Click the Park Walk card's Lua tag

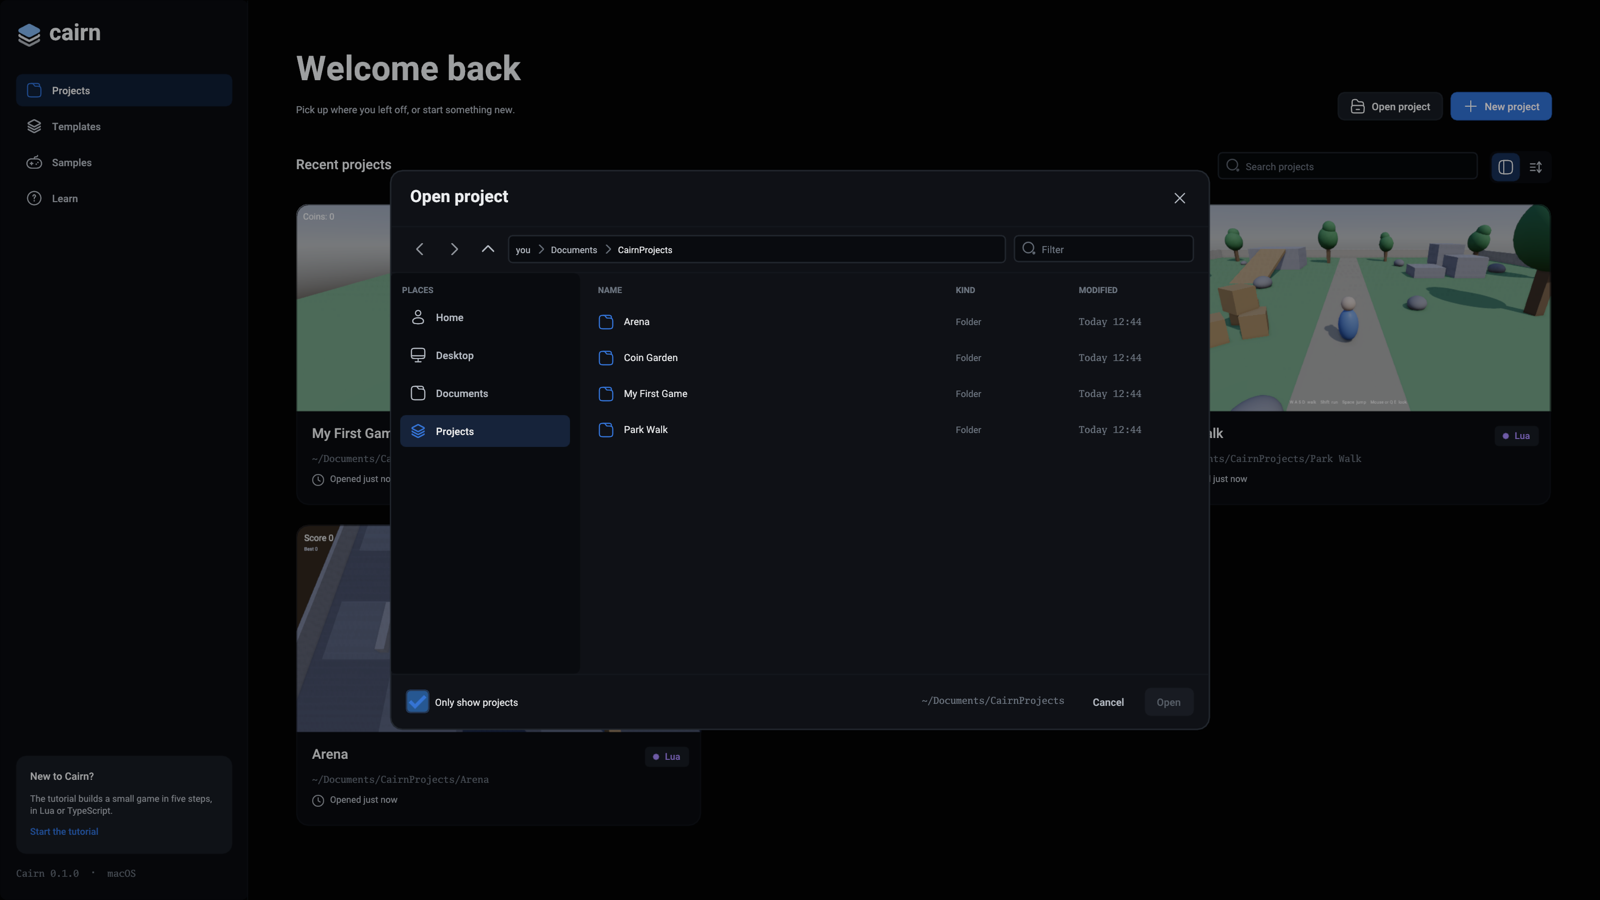[x=1517, y=436]
